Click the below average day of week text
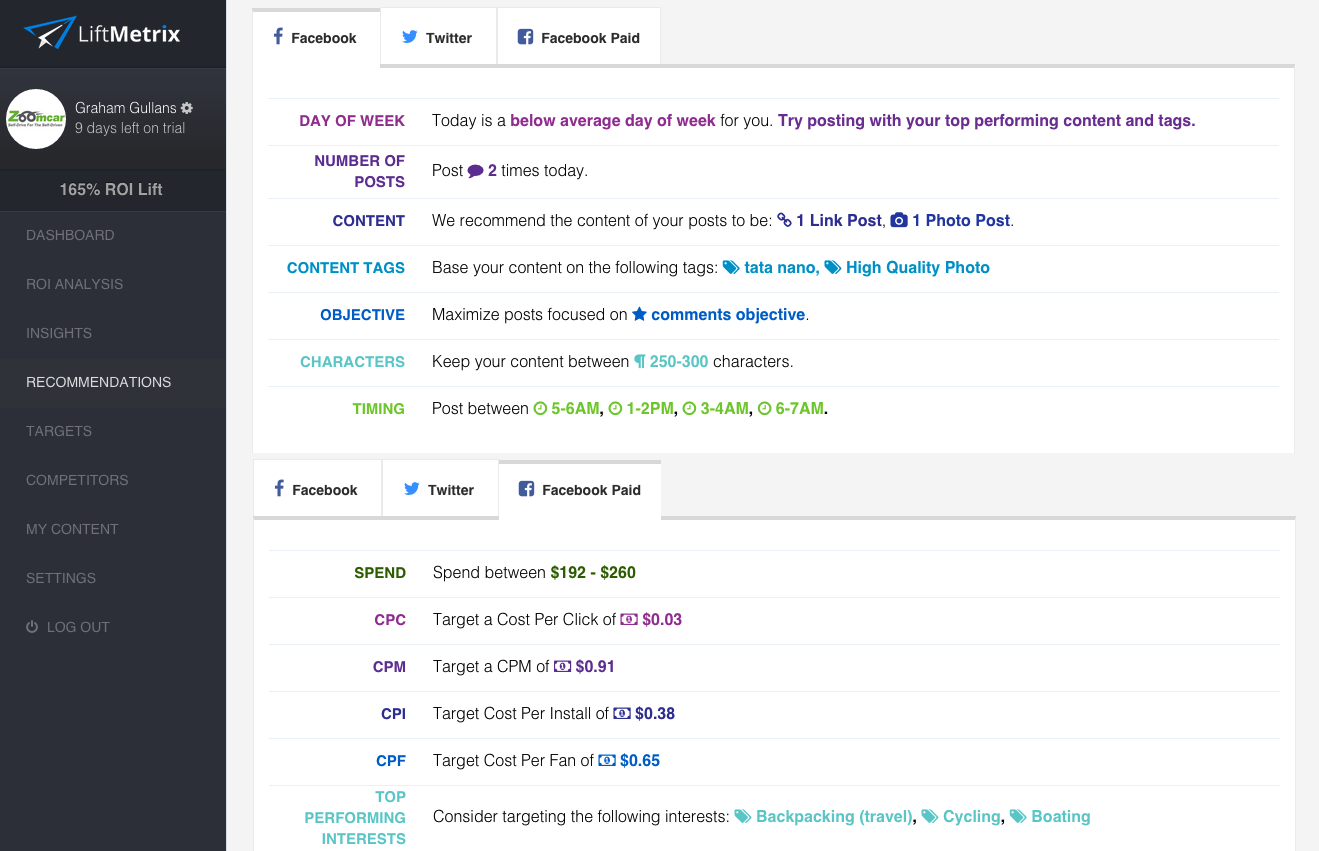 click(613, 120)
